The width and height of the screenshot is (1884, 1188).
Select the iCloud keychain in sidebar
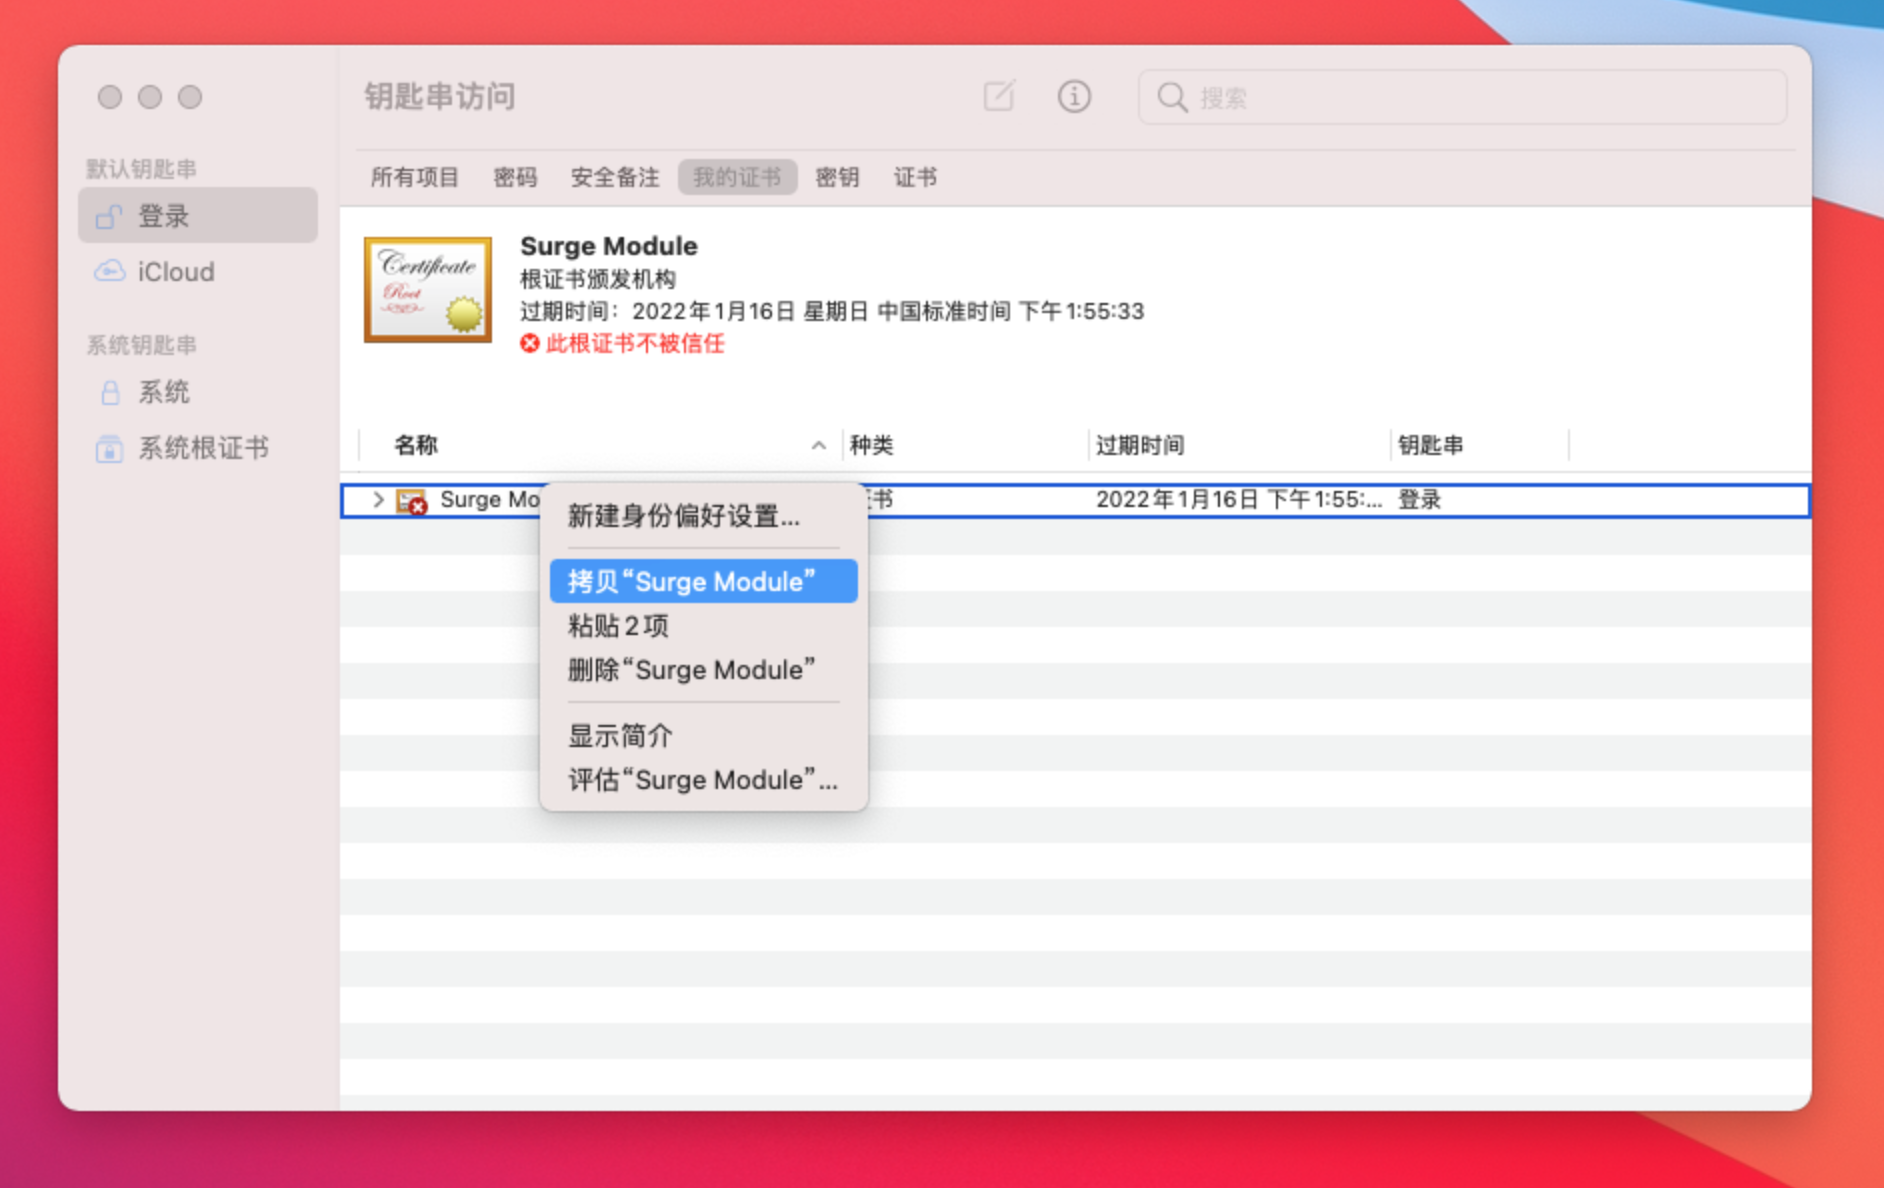(x=198, y=271)
